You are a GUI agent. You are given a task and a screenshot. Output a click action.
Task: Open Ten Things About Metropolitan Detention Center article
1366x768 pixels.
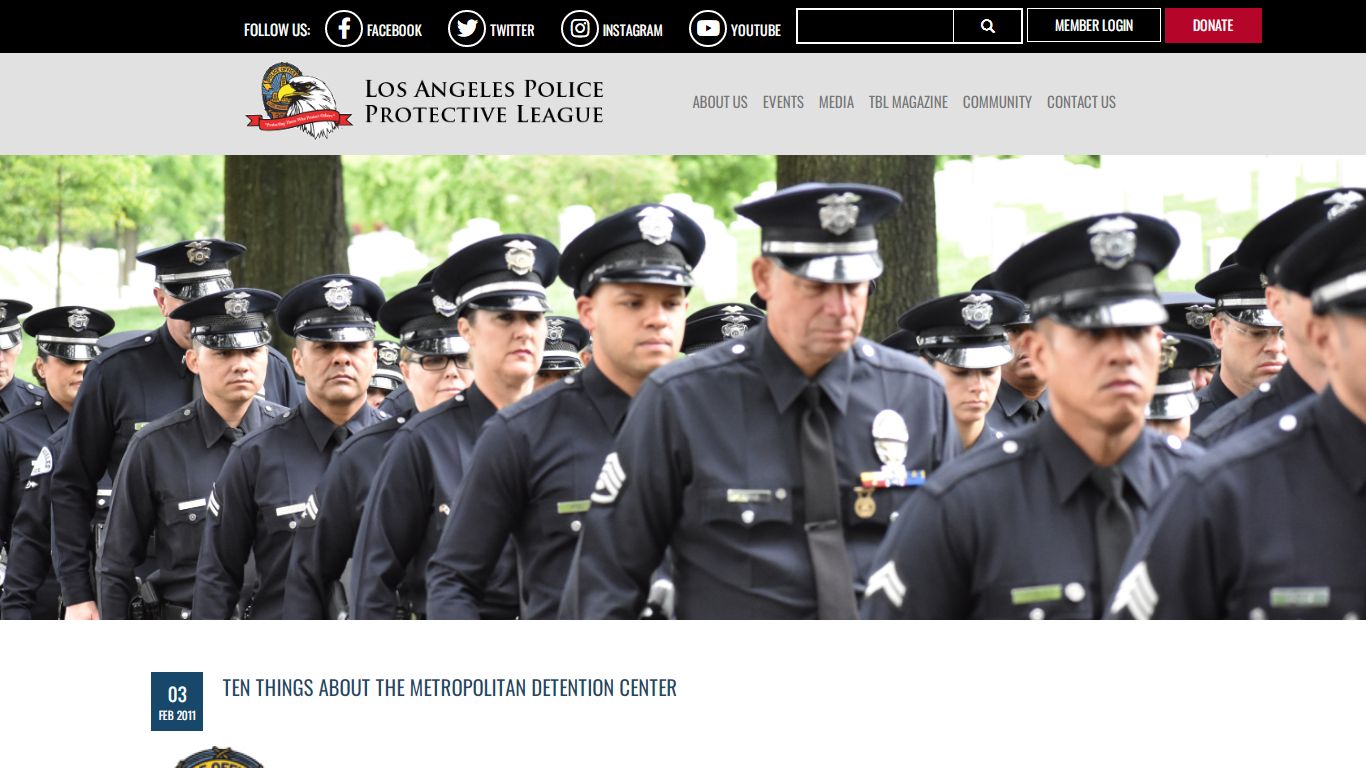click(x=450, y=688)
